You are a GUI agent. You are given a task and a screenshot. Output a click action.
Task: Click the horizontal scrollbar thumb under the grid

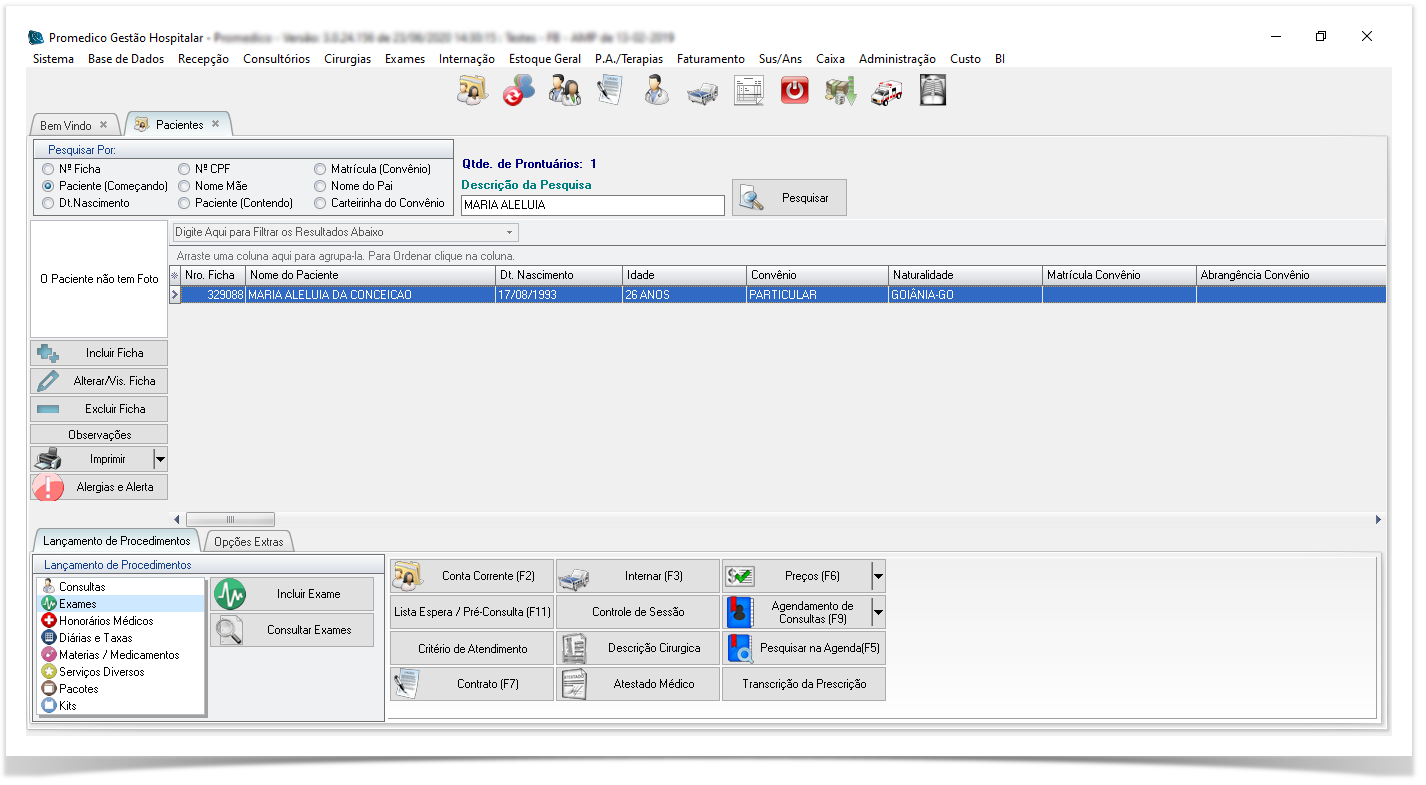(x=230, y=520)
